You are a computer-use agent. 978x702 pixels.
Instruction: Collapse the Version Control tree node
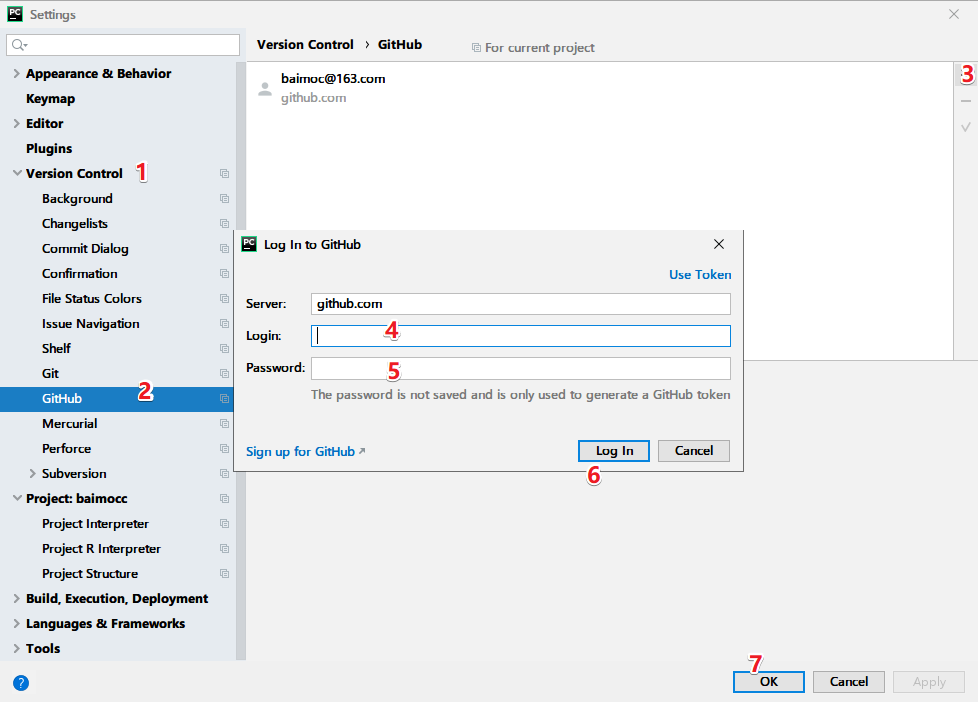pos(17,173)
